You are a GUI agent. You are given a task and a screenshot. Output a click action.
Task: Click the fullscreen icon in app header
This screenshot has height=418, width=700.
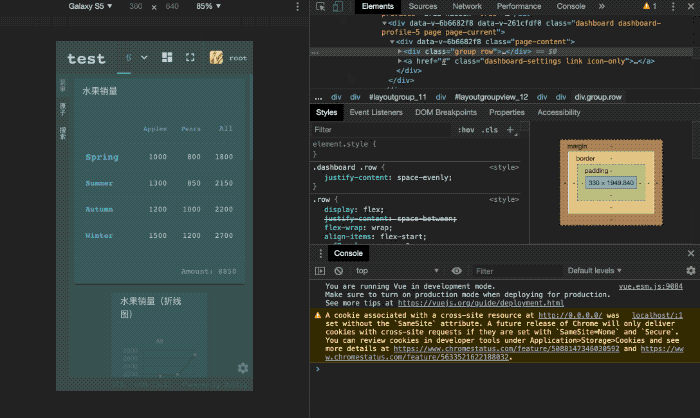click(x=190, y=58)
